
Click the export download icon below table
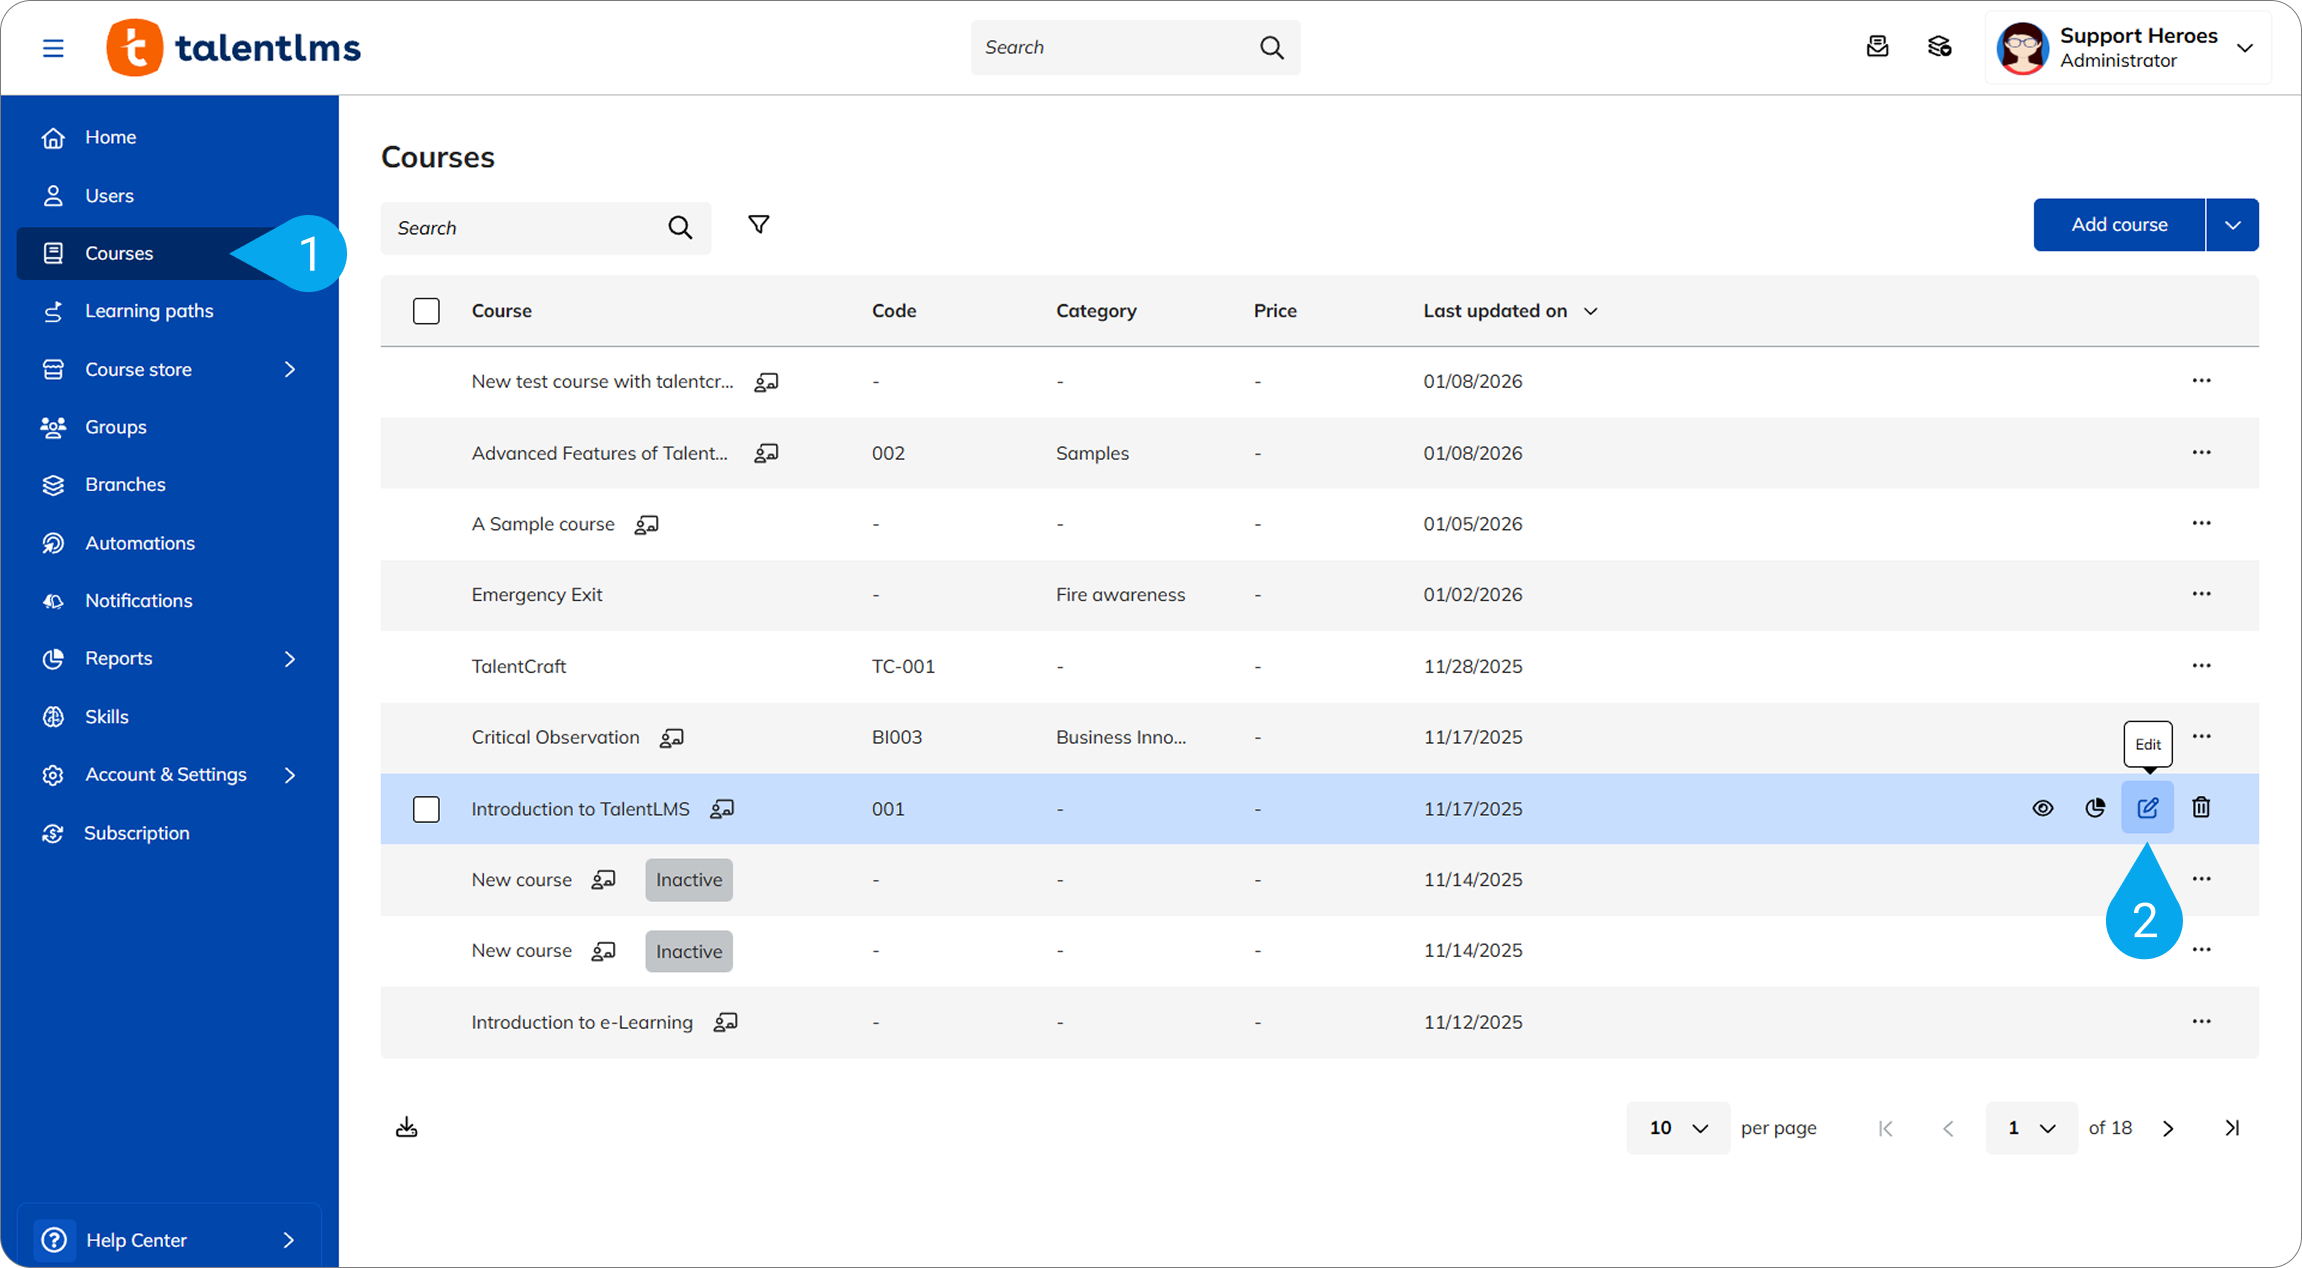[406, 1128]
